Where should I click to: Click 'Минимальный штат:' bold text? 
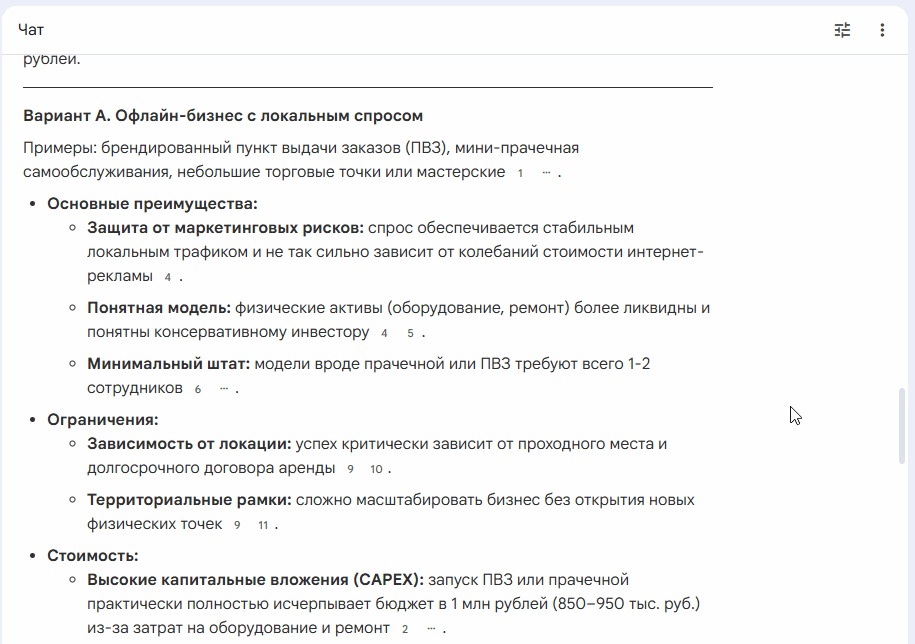169,363
